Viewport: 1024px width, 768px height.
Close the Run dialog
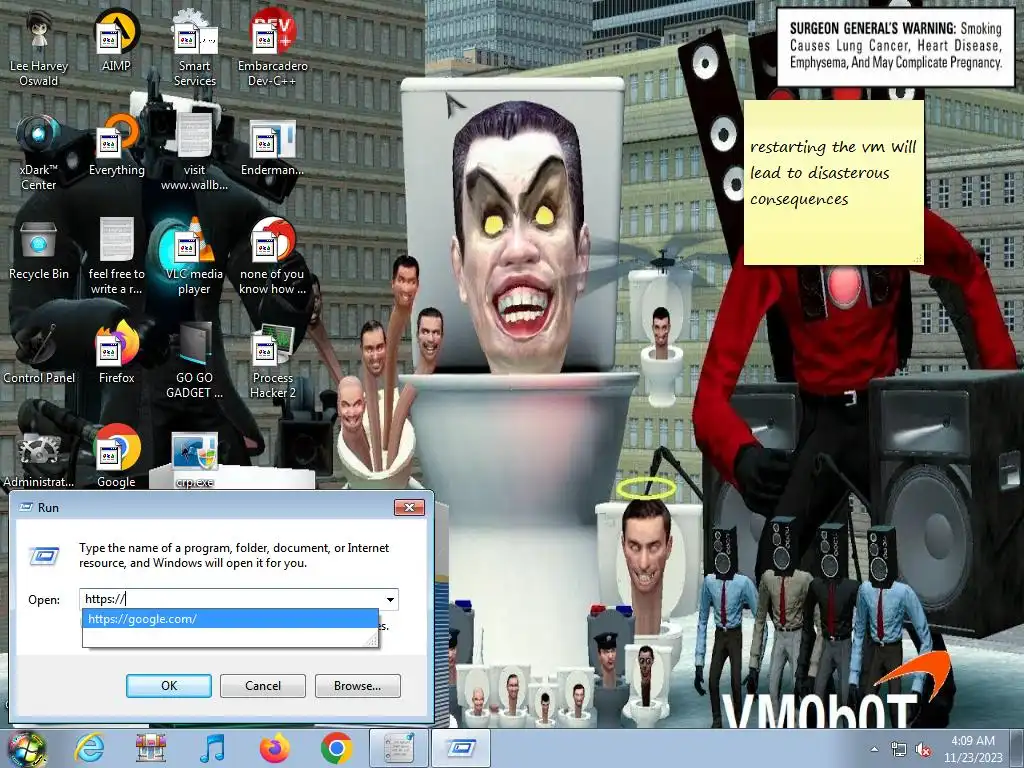(x=409, y=507)
